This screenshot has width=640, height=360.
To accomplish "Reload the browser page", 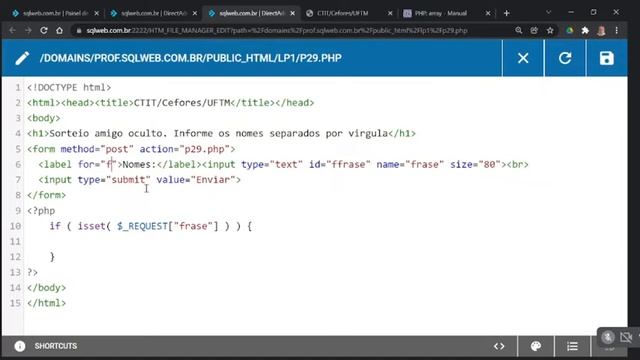I will tap(44, 30).
